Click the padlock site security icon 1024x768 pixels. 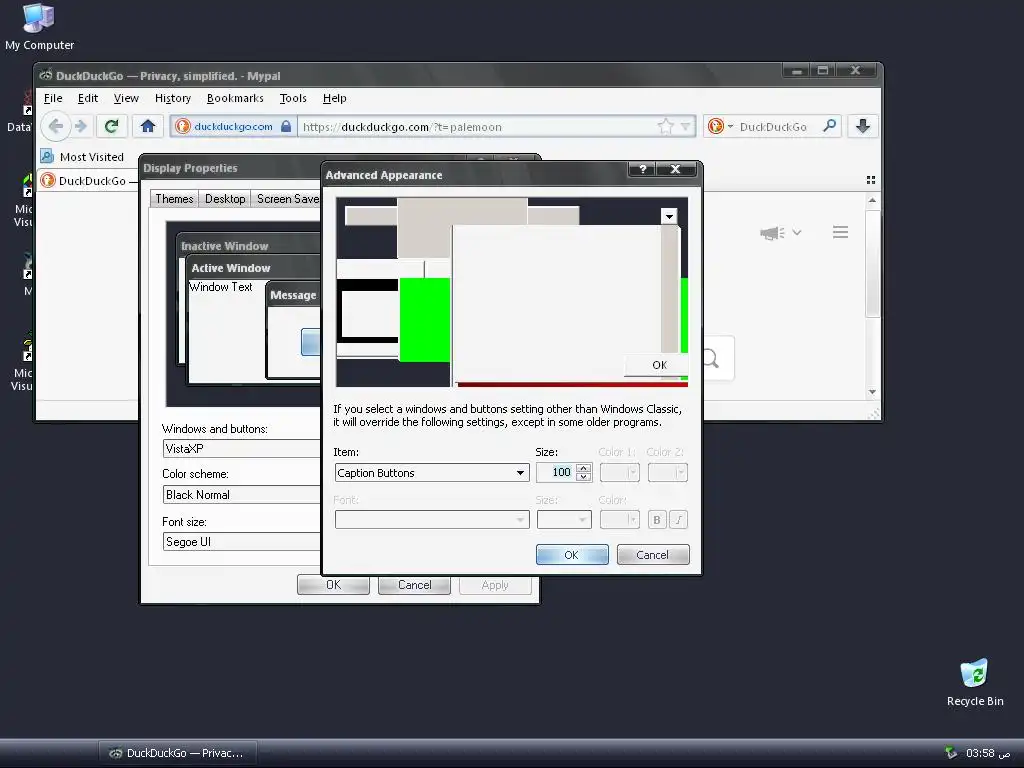tap(286, 127)
